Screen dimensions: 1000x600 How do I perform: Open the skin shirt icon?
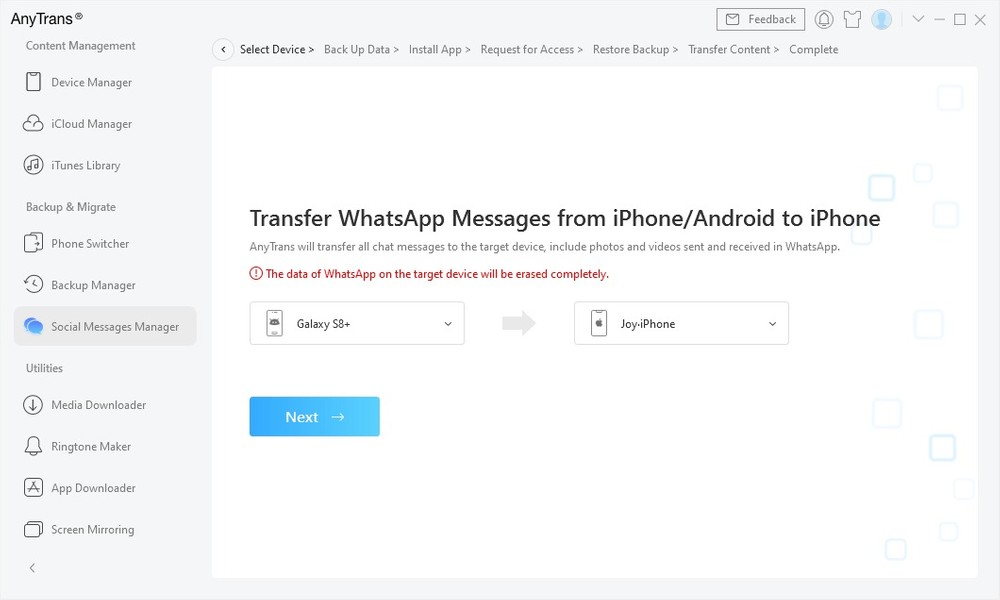(853, 20)
